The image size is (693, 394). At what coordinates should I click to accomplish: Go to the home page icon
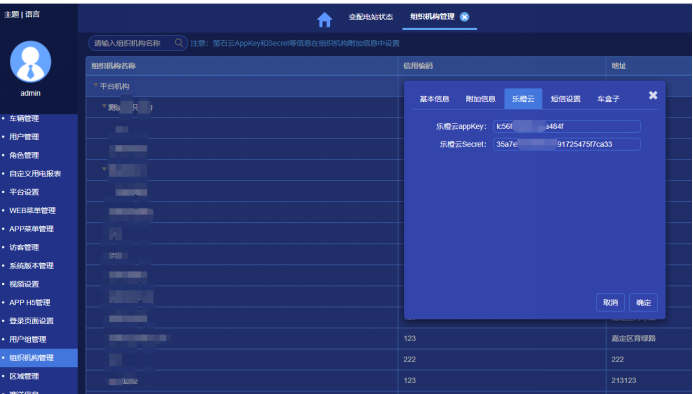(x=324, y=19)
